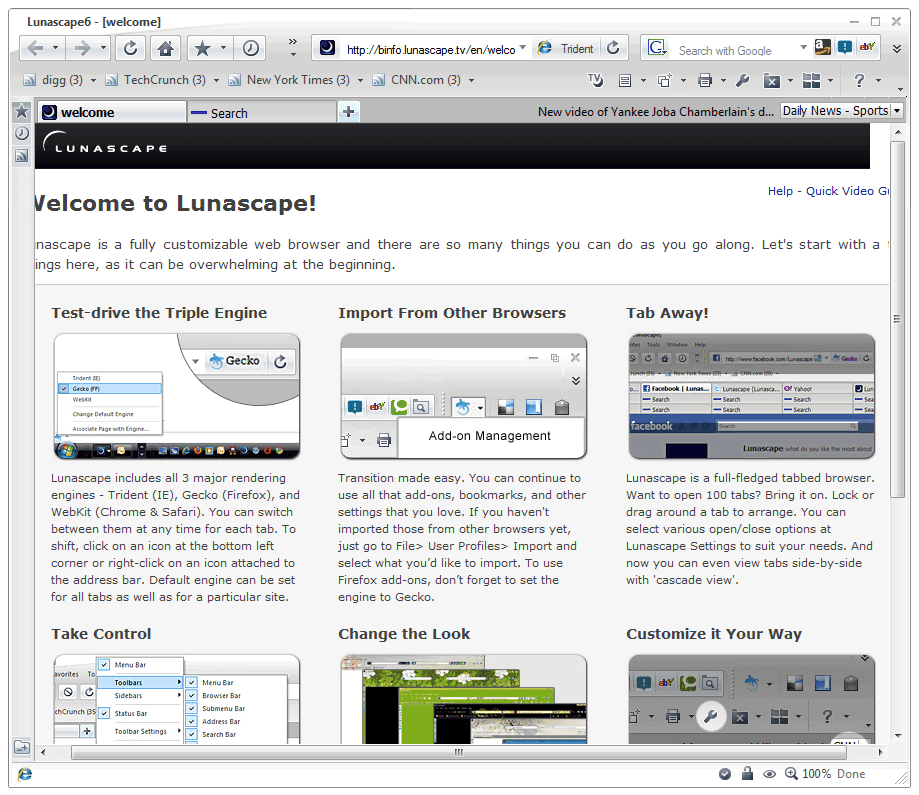Expand the CNN.com (3) feed arrow
919x795 pixels.
pos(471,80)
